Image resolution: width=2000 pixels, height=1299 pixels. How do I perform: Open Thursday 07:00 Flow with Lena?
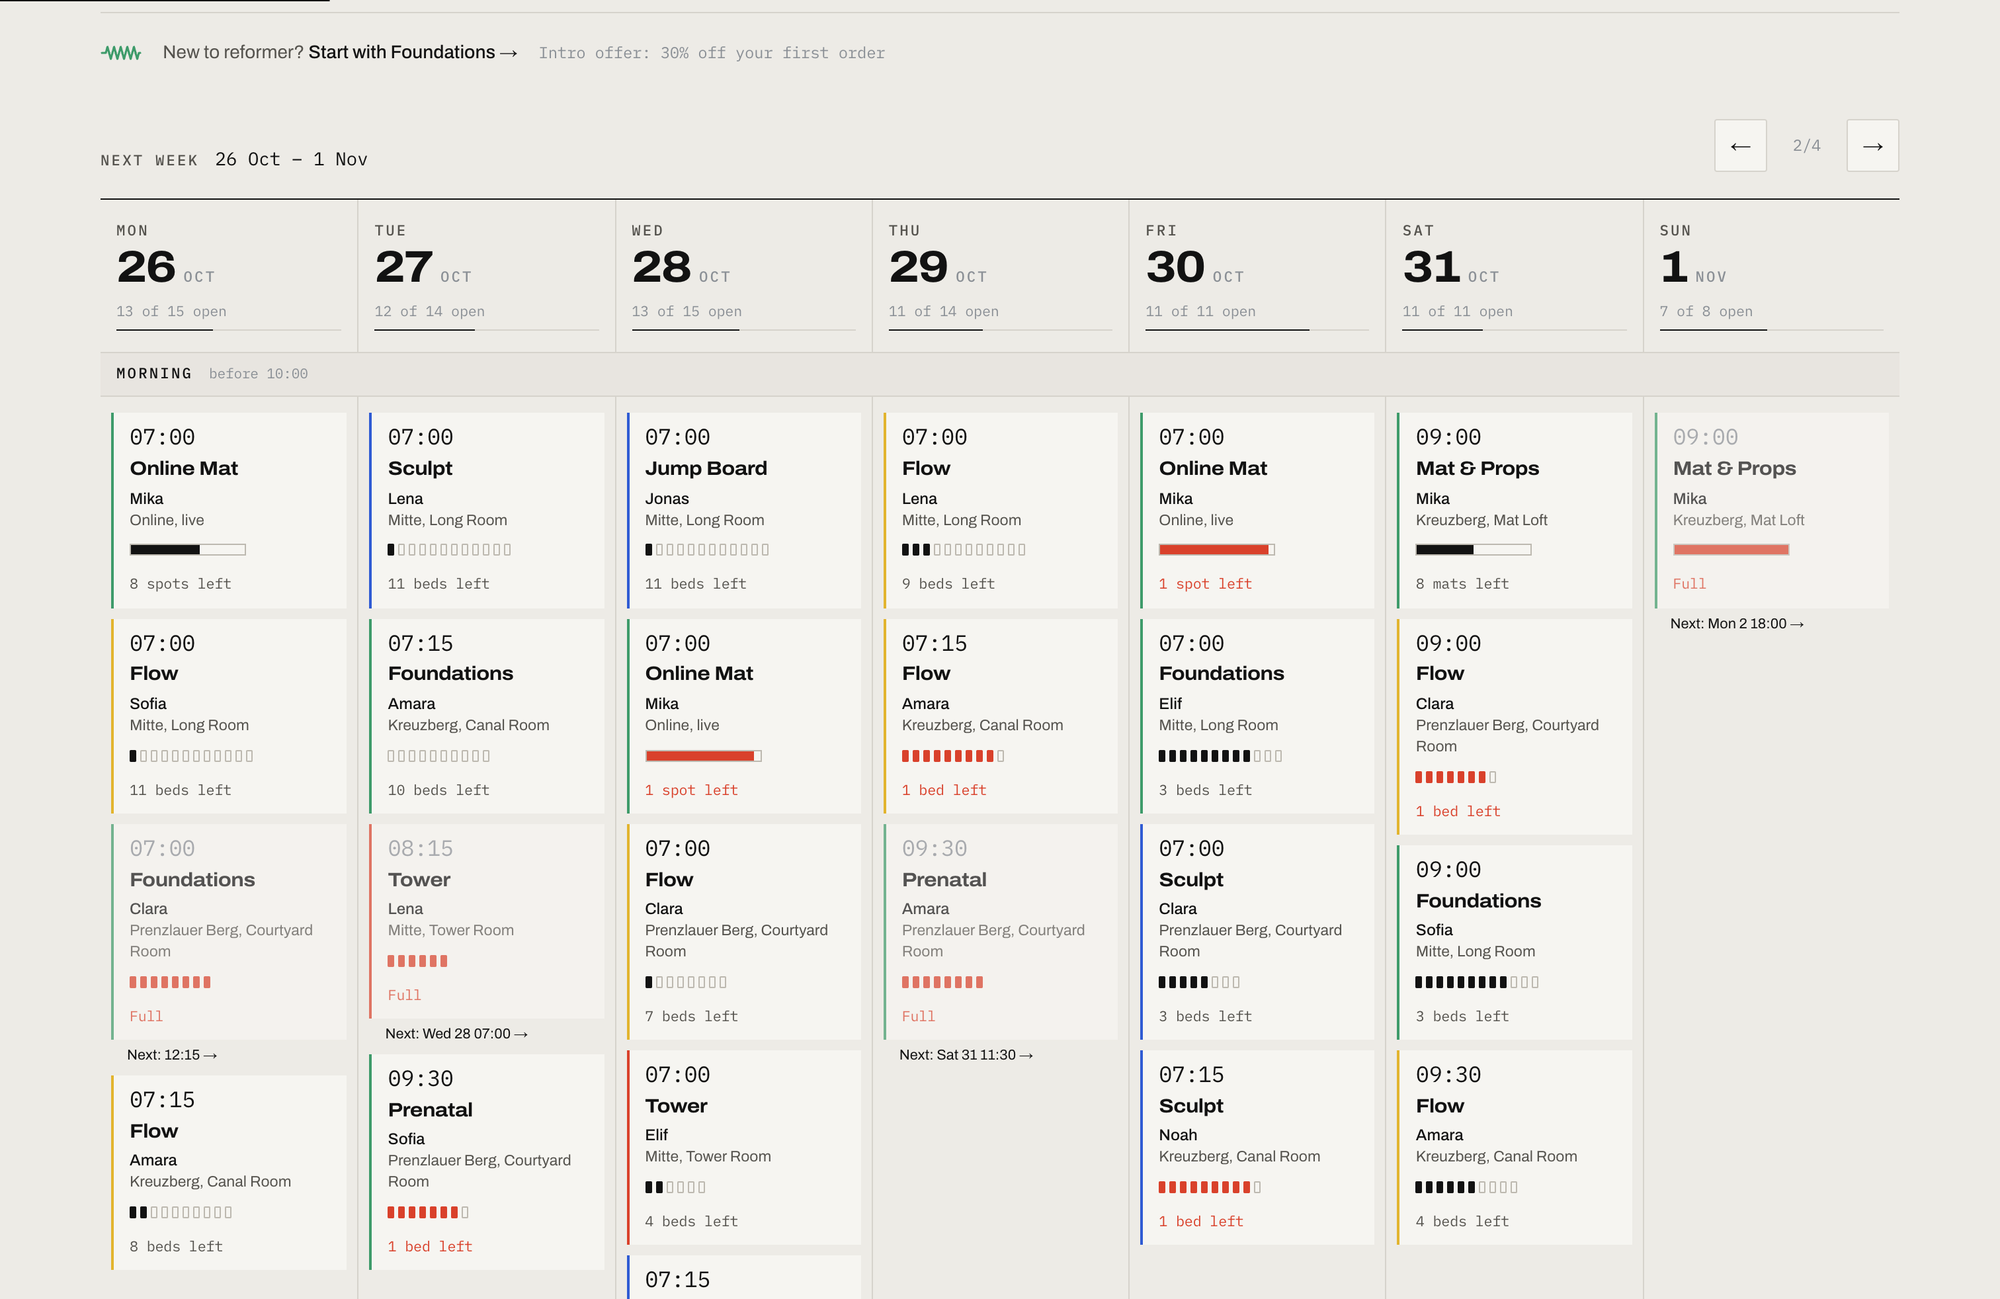[1001, 510]
